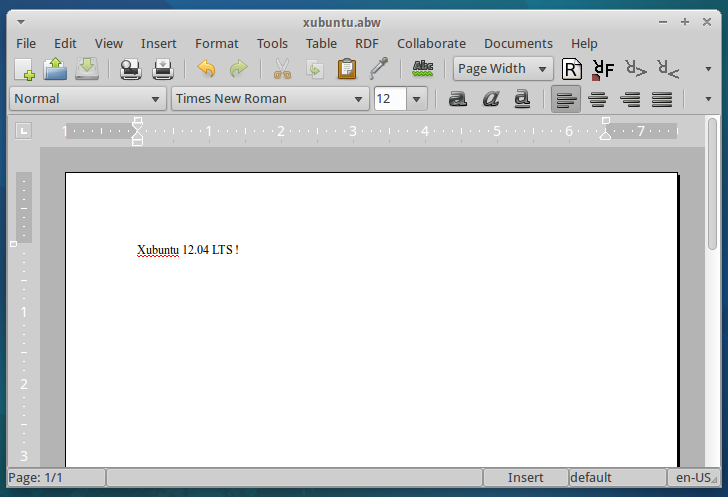Open the Table menu
This screenshot has height=497, width=728.
click(321, 44)
